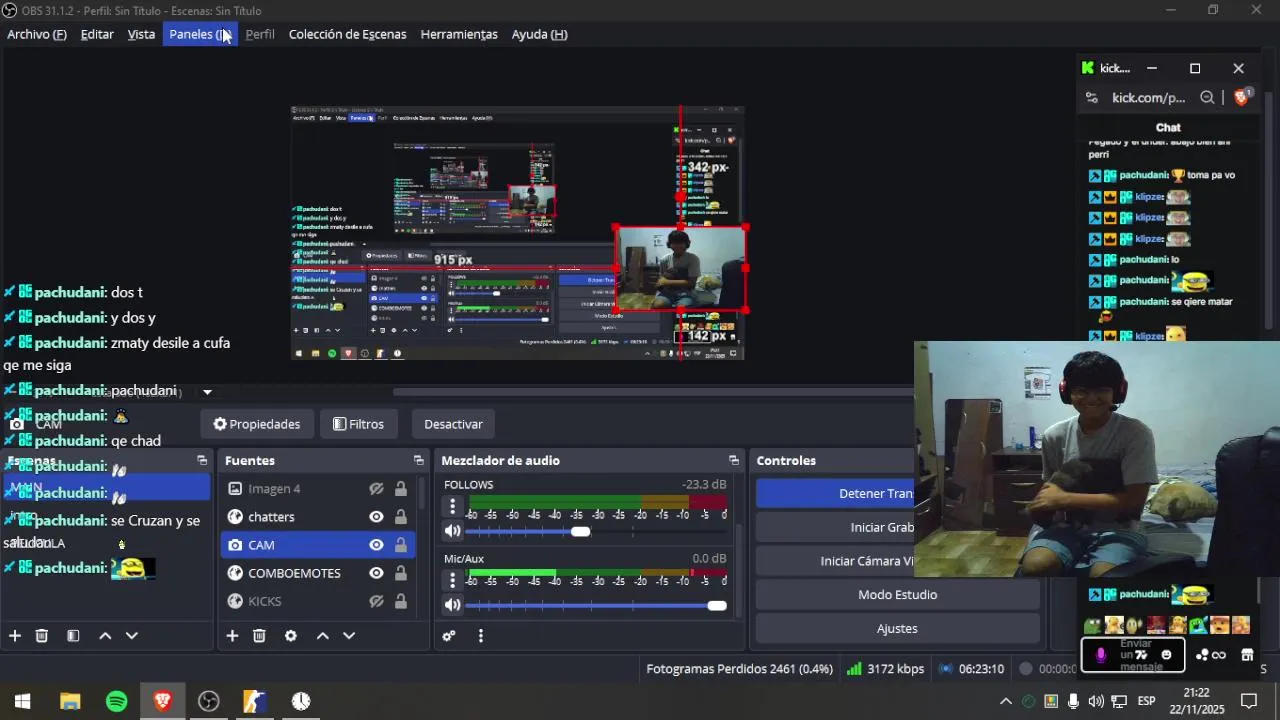Open Ajustes settings button
This screenshot has width=1280, height=720.
(x=897, y=628)
